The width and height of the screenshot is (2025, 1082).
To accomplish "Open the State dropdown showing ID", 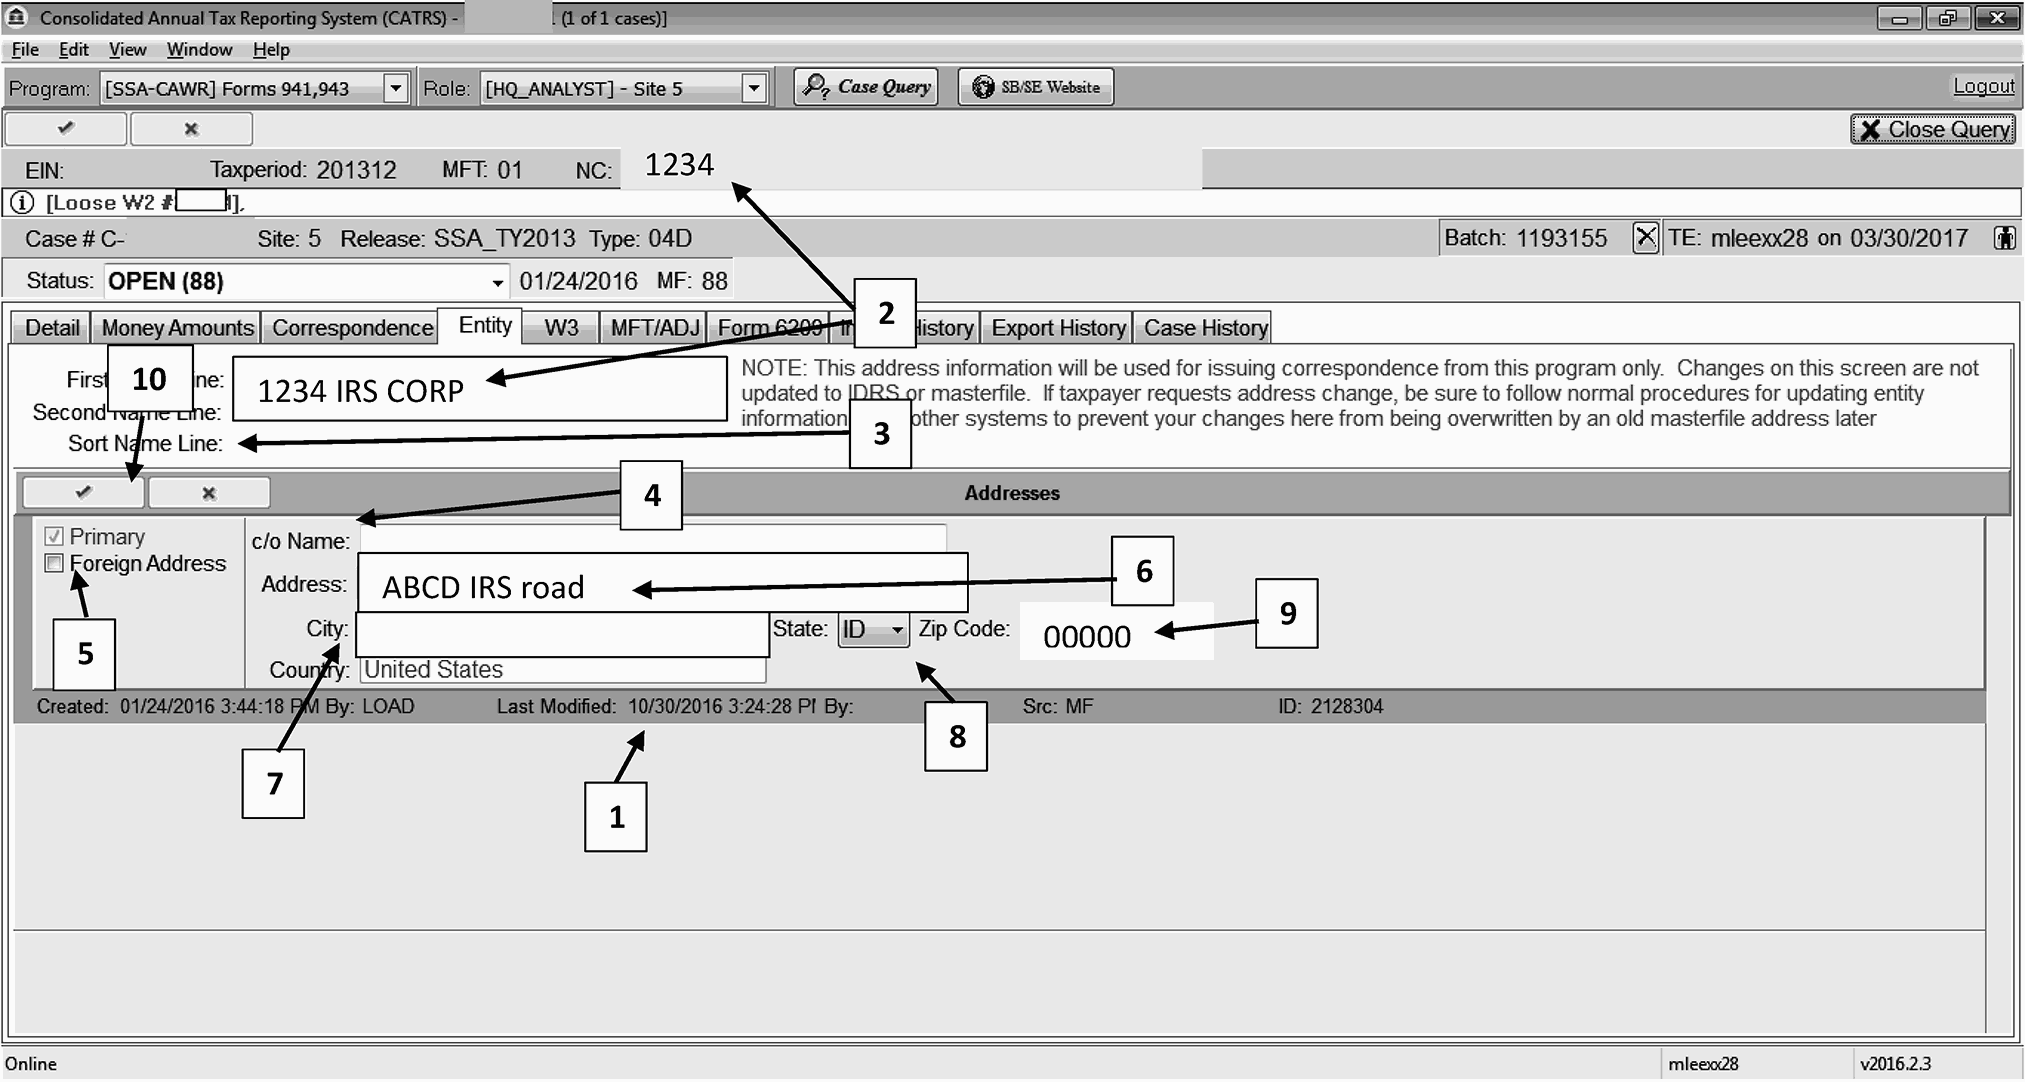I will (897, 630).
